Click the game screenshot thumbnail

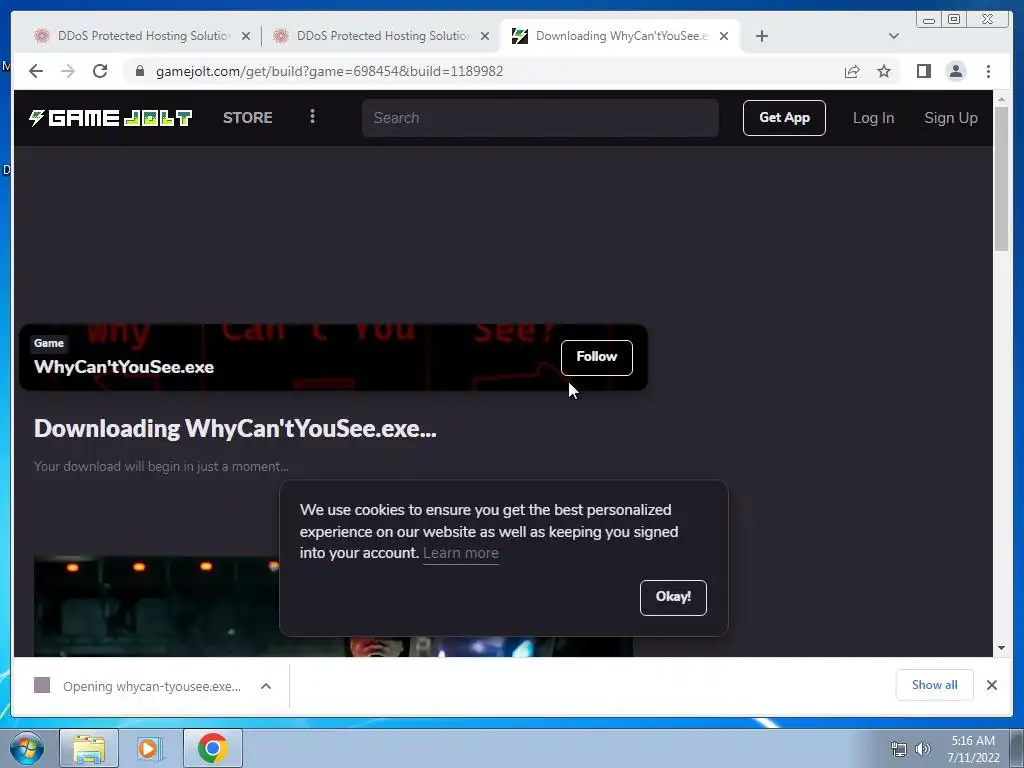[x=157, y=606]
